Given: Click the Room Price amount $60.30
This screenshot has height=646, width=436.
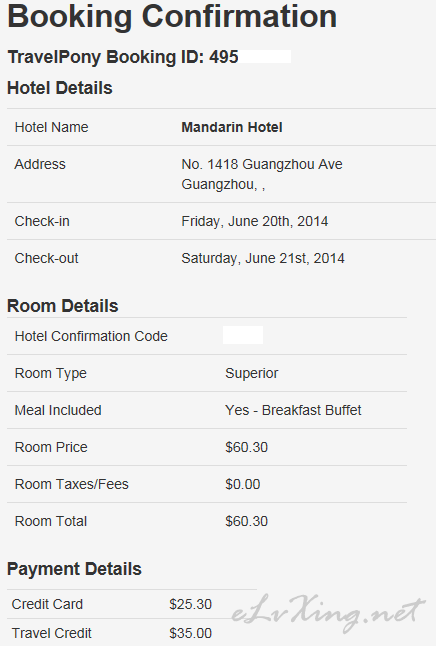Looking at the screenshot, I should pos(246,447).
